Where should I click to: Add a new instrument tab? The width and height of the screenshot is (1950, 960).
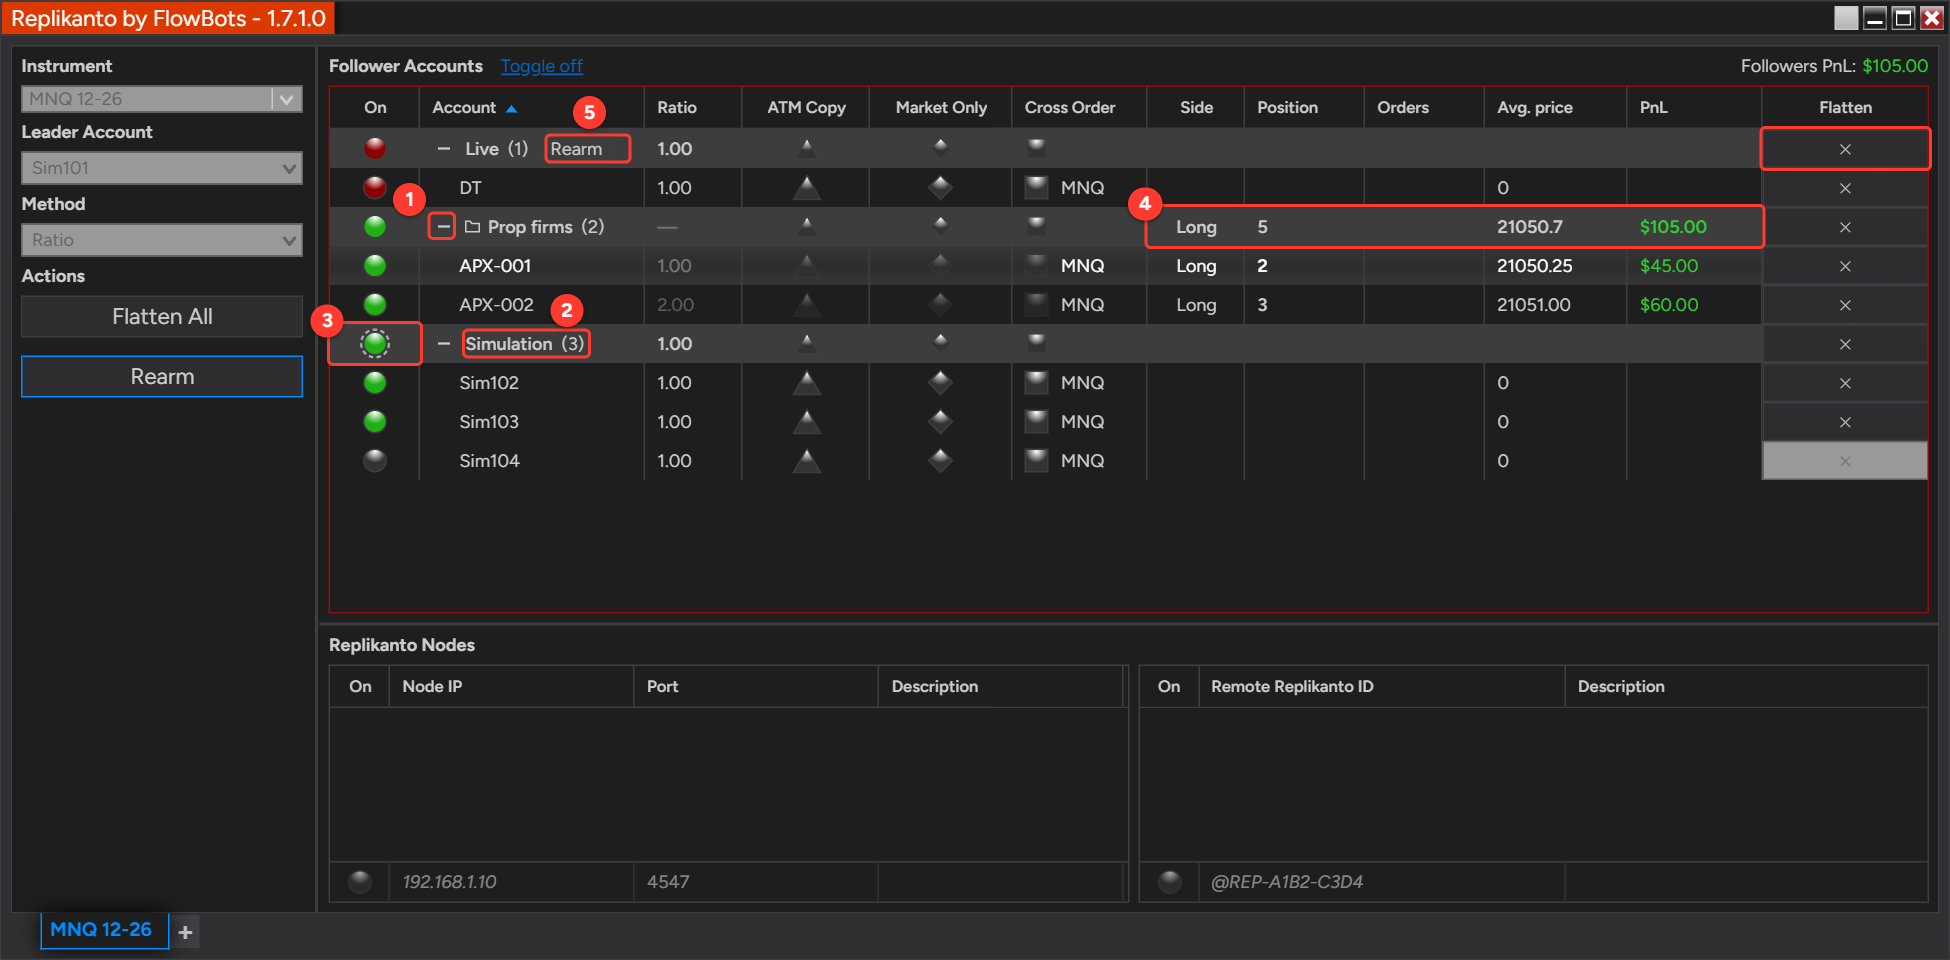pyautogui.click(x=185, y=932)
